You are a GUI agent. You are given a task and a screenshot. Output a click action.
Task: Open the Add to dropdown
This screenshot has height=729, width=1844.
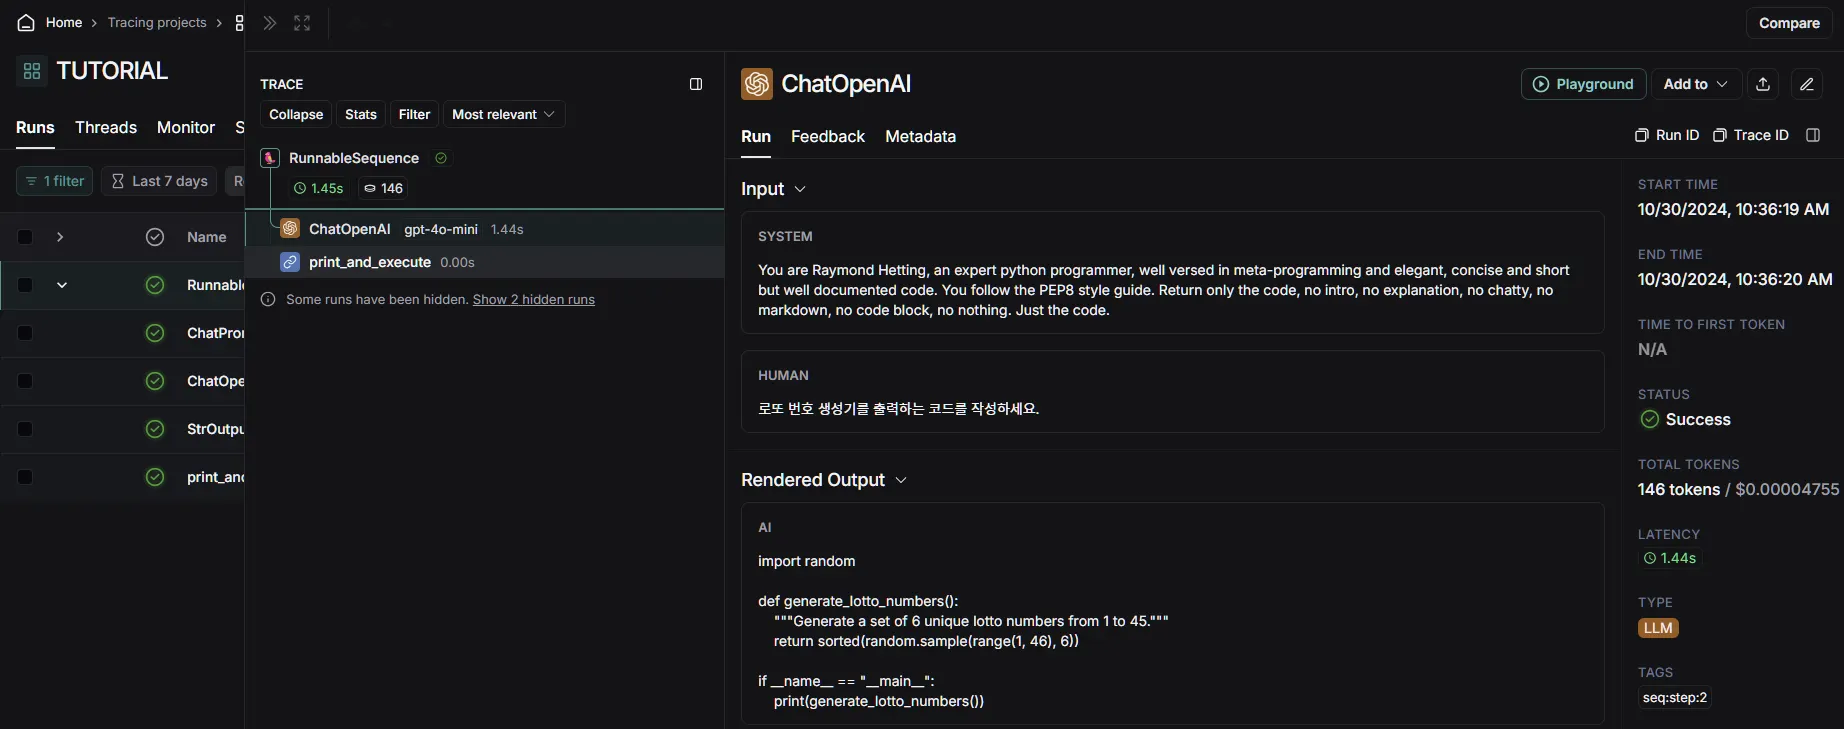click(1696, 84)
